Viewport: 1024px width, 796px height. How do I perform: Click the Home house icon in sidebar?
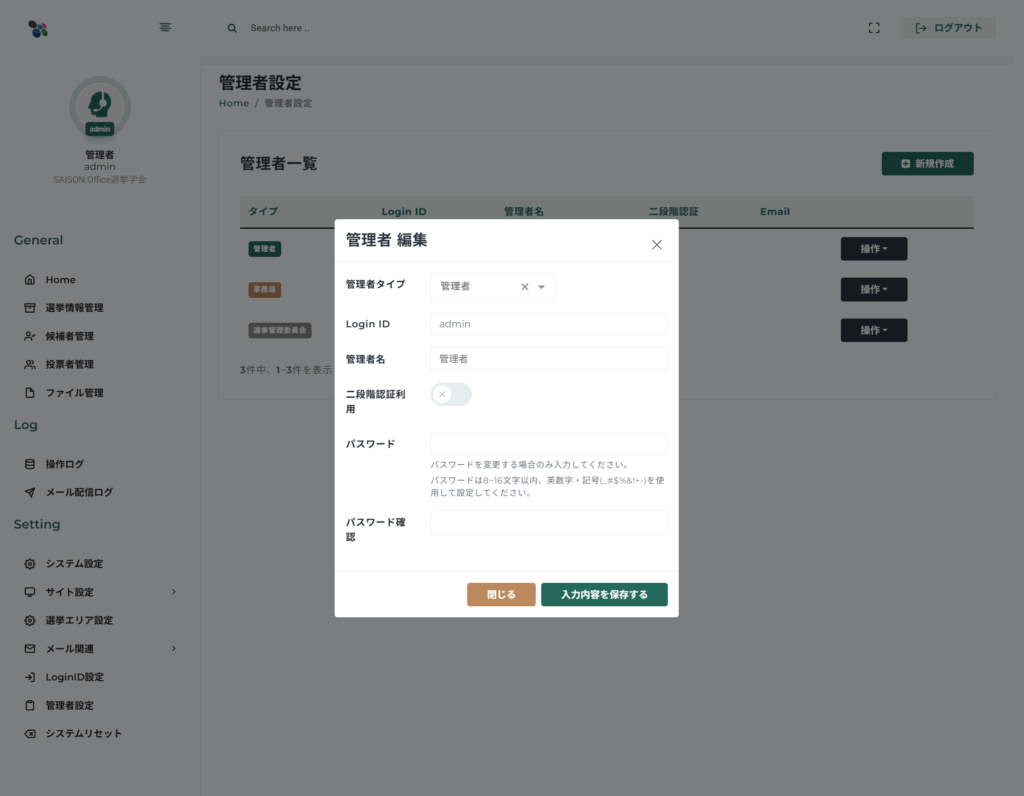click(x=30, y=279)
